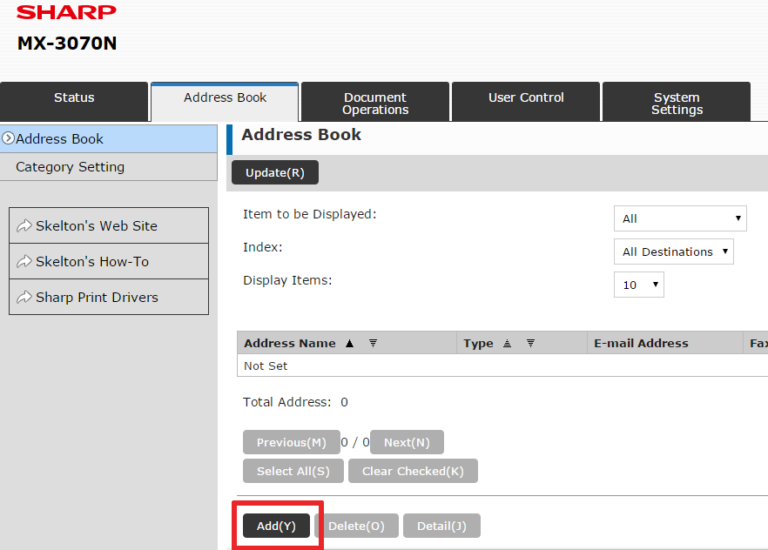The image size is (768, 550).
Task: Click the SHARP logo
Action: (x=67, y=12)
